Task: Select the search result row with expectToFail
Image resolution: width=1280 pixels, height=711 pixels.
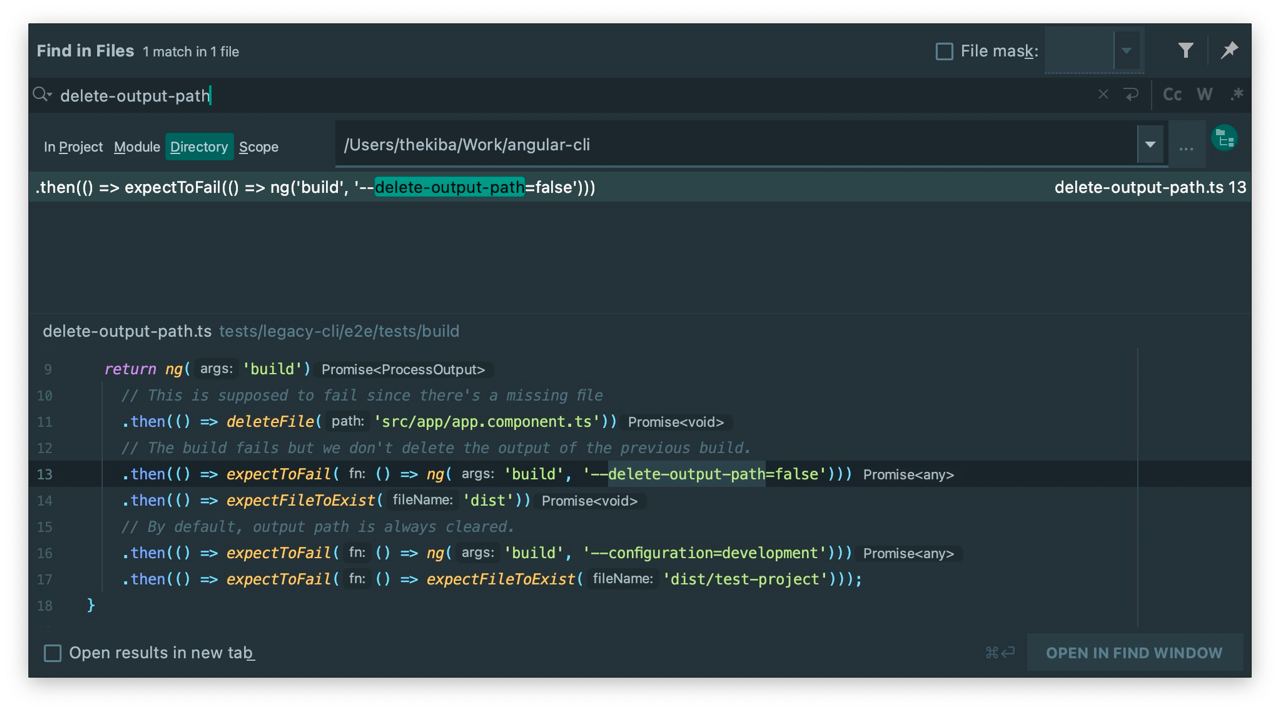Action: (640, 187)
